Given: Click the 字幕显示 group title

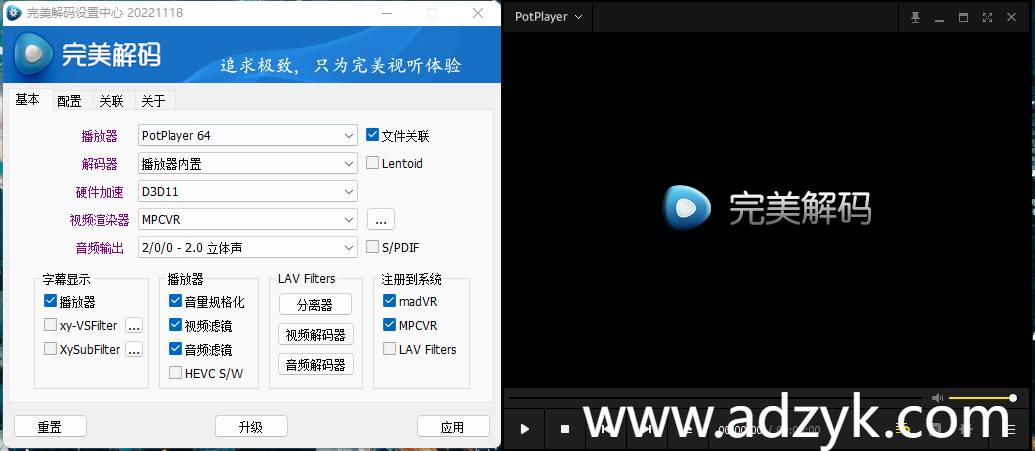Looking at the screenshot, I should 66,279.
